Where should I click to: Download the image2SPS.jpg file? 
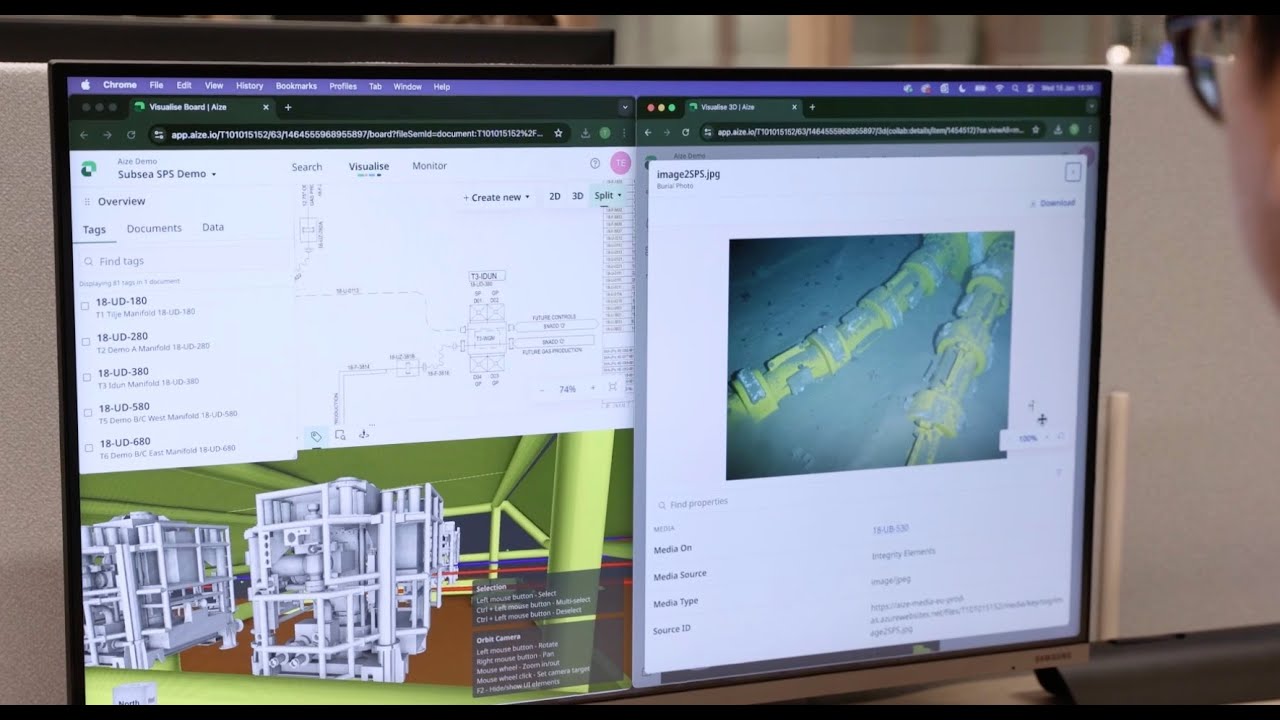point(1052,203)
